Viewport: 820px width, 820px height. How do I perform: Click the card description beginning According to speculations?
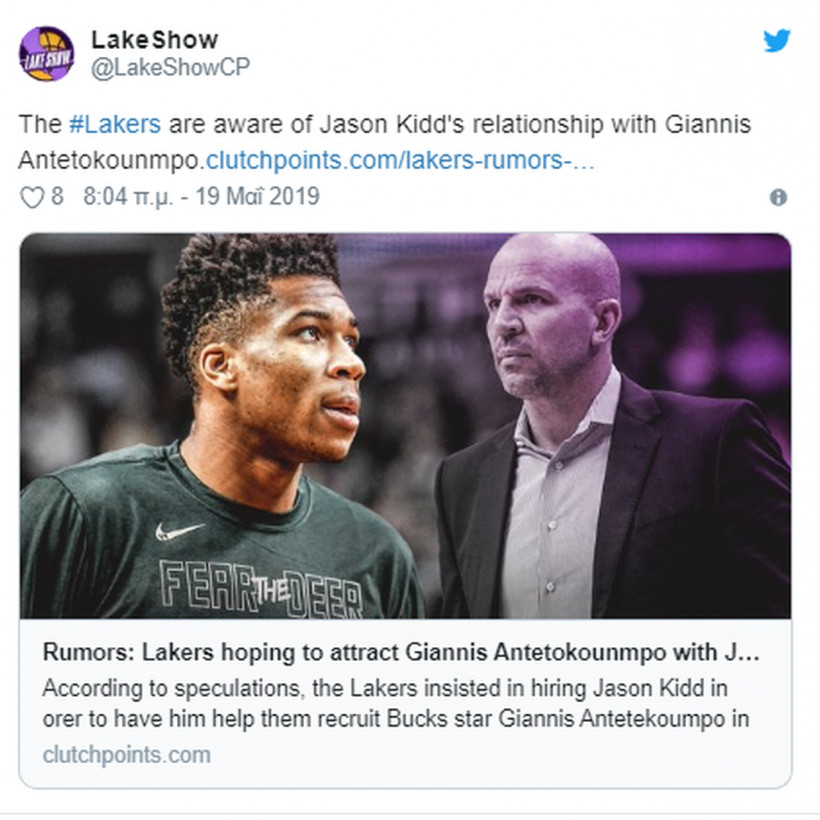tap(396, 703)
